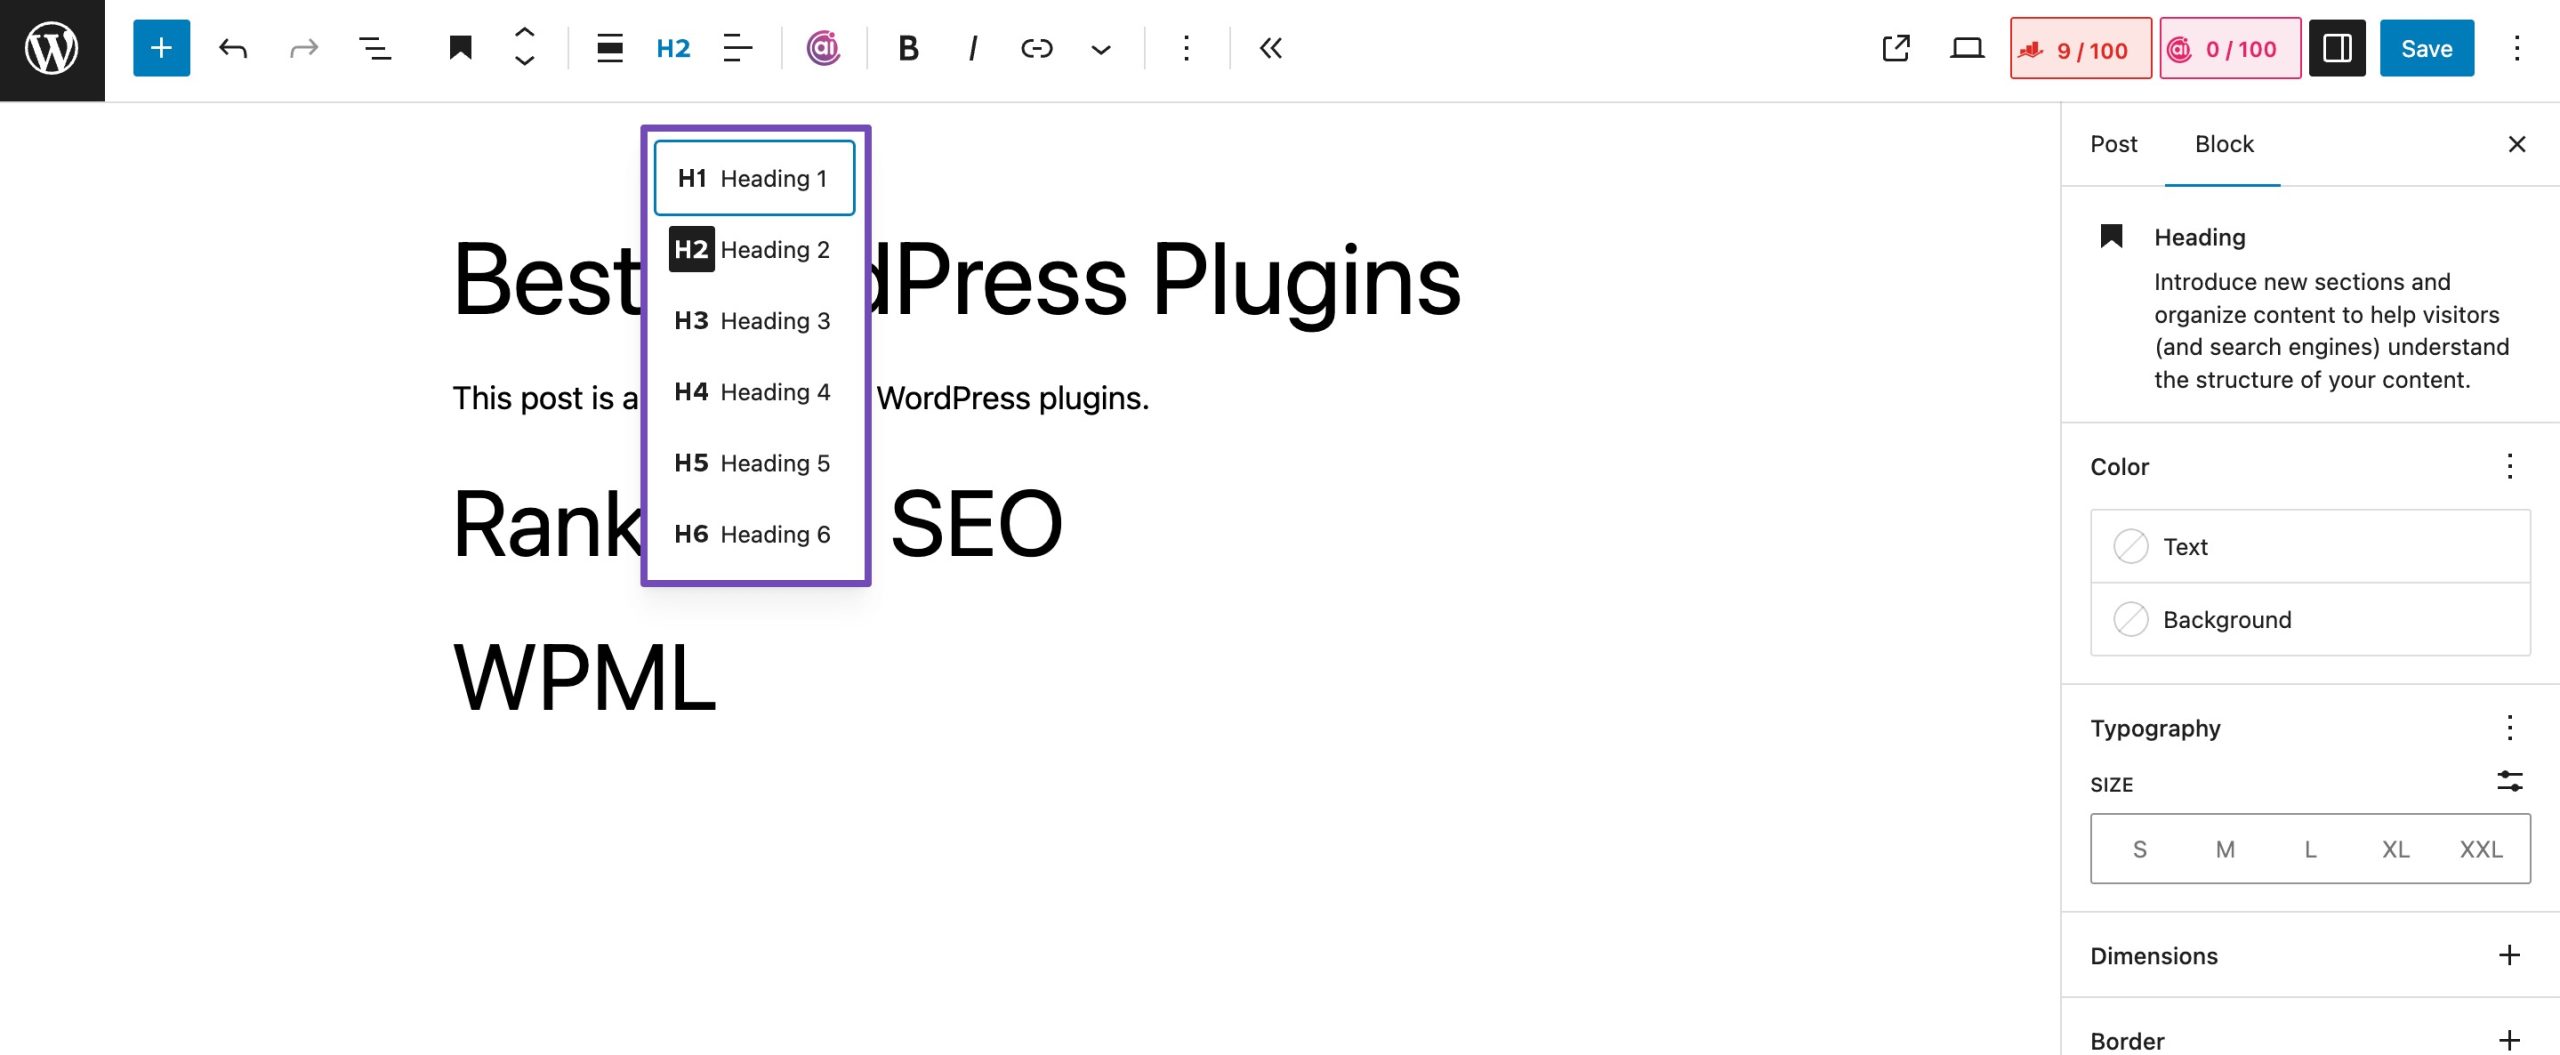The height and width of the screenshot is (1055, 2560).
Task: Click the Heading block type bookmark icon
Action: coord(460,48)
